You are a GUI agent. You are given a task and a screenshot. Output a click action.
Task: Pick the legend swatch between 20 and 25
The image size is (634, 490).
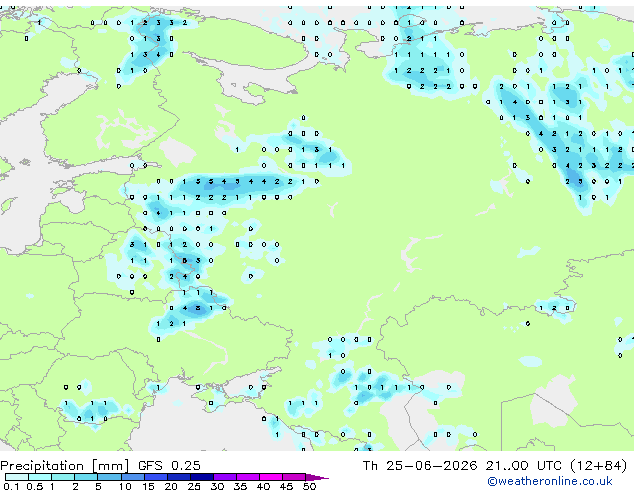click(179, 477)
